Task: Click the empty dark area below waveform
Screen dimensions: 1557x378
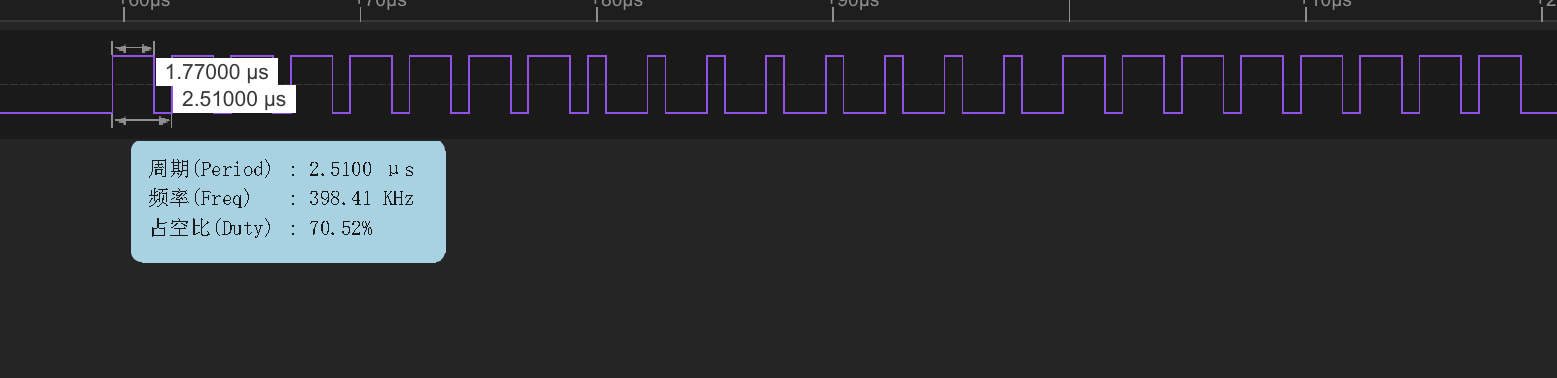Action: (900, 260)
